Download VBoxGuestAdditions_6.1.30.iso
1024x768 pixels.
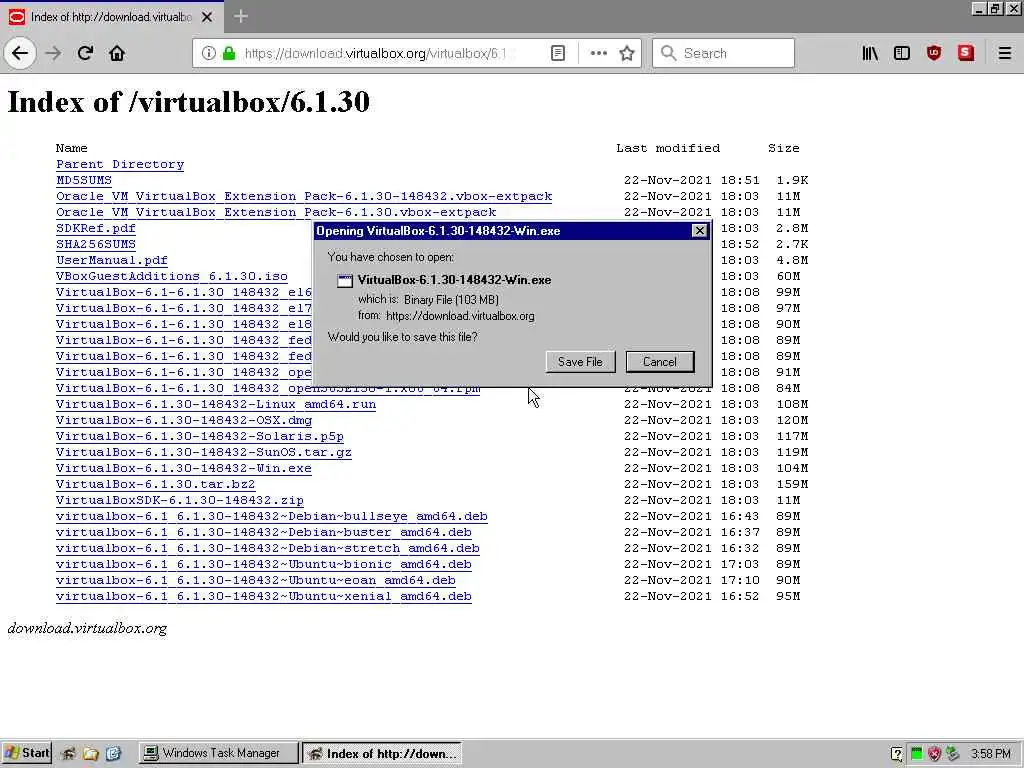tap(172, 276)
